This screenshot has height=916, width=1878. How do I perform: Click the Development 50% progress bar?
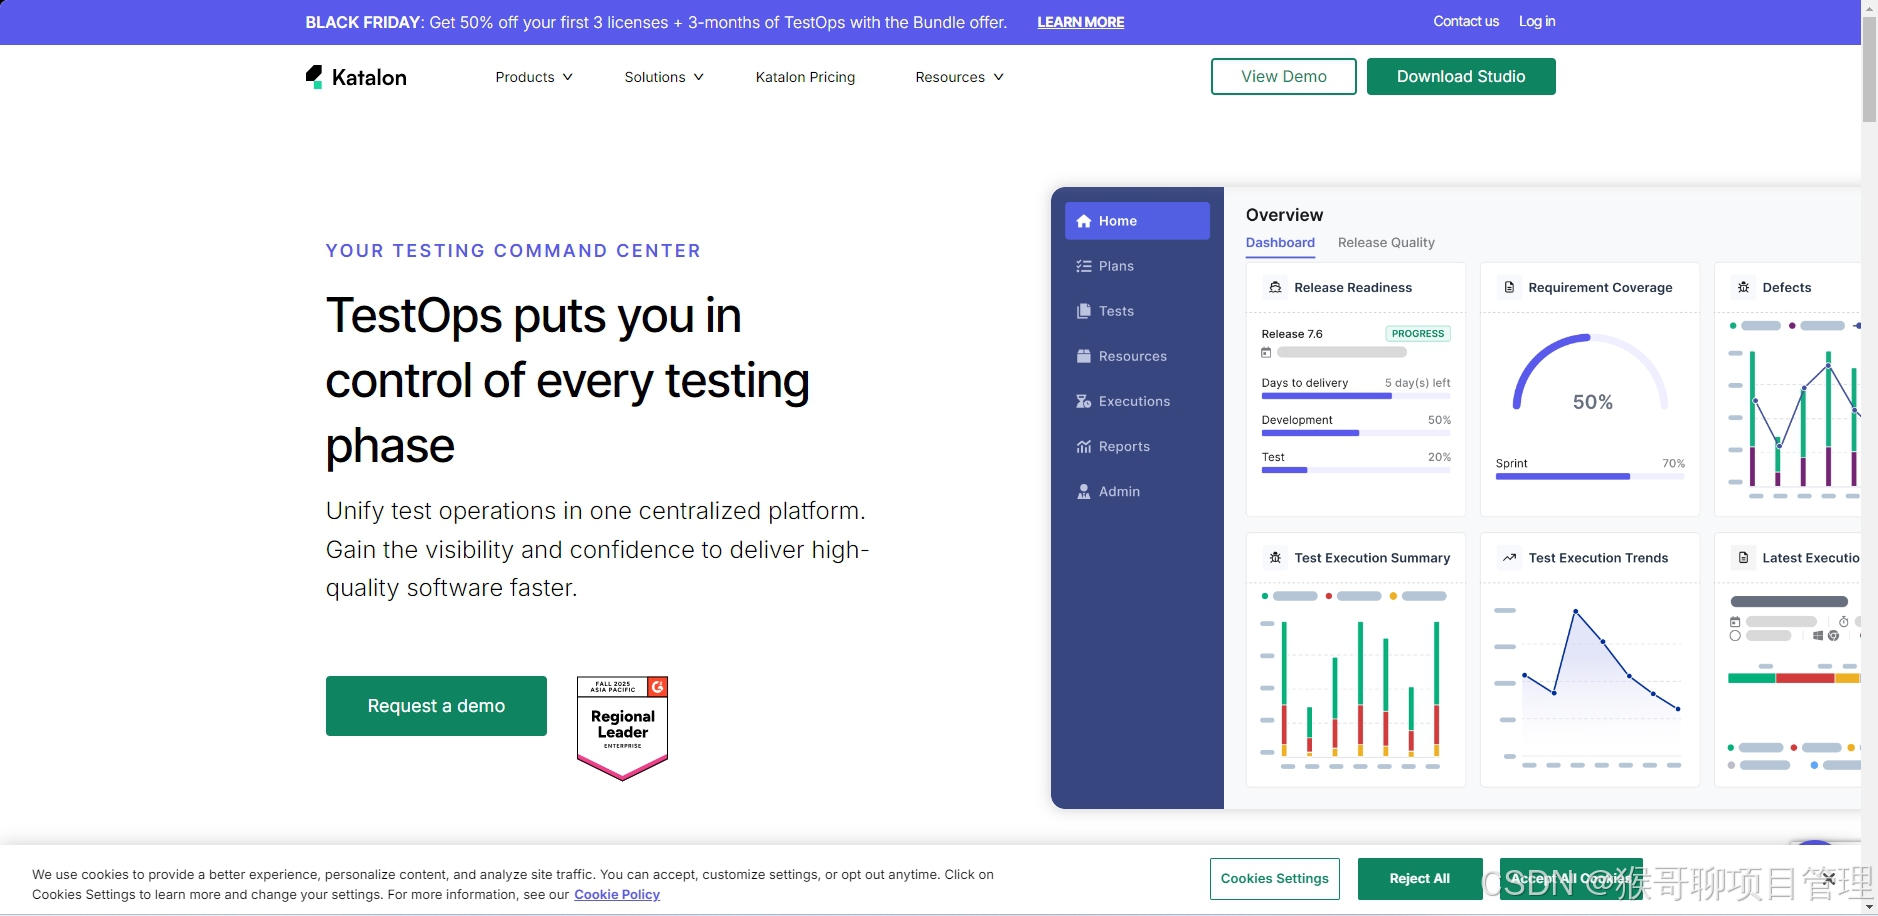(1356, 433)
